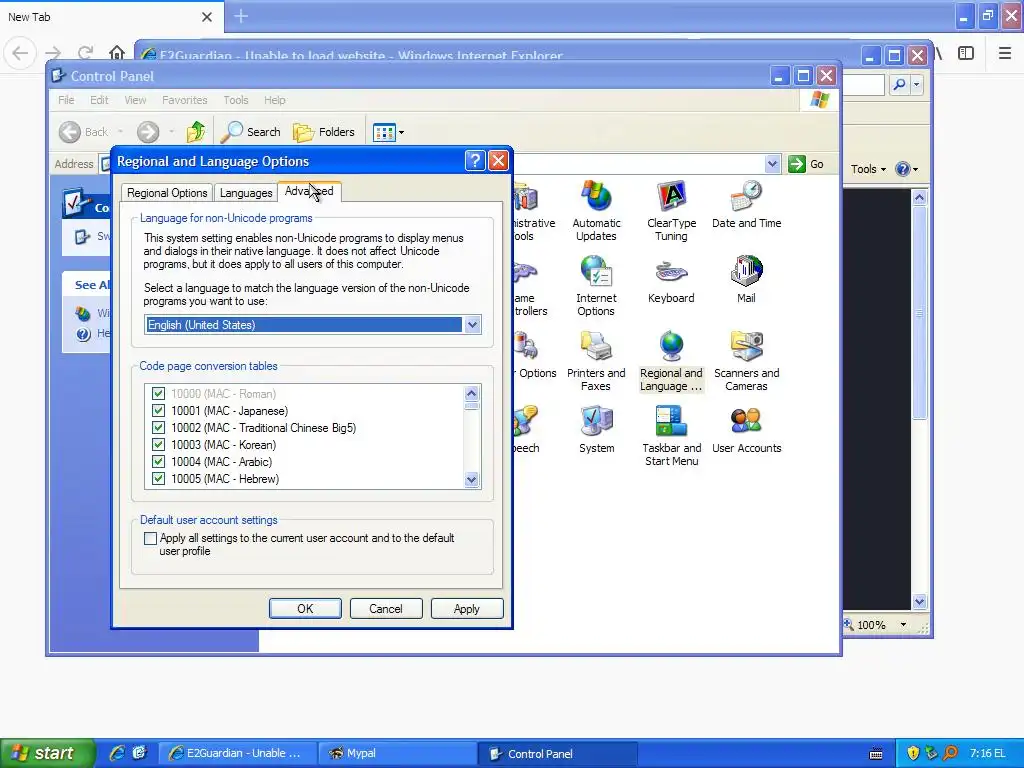Open the non-Unicode language dropdown

click(472, 325)
